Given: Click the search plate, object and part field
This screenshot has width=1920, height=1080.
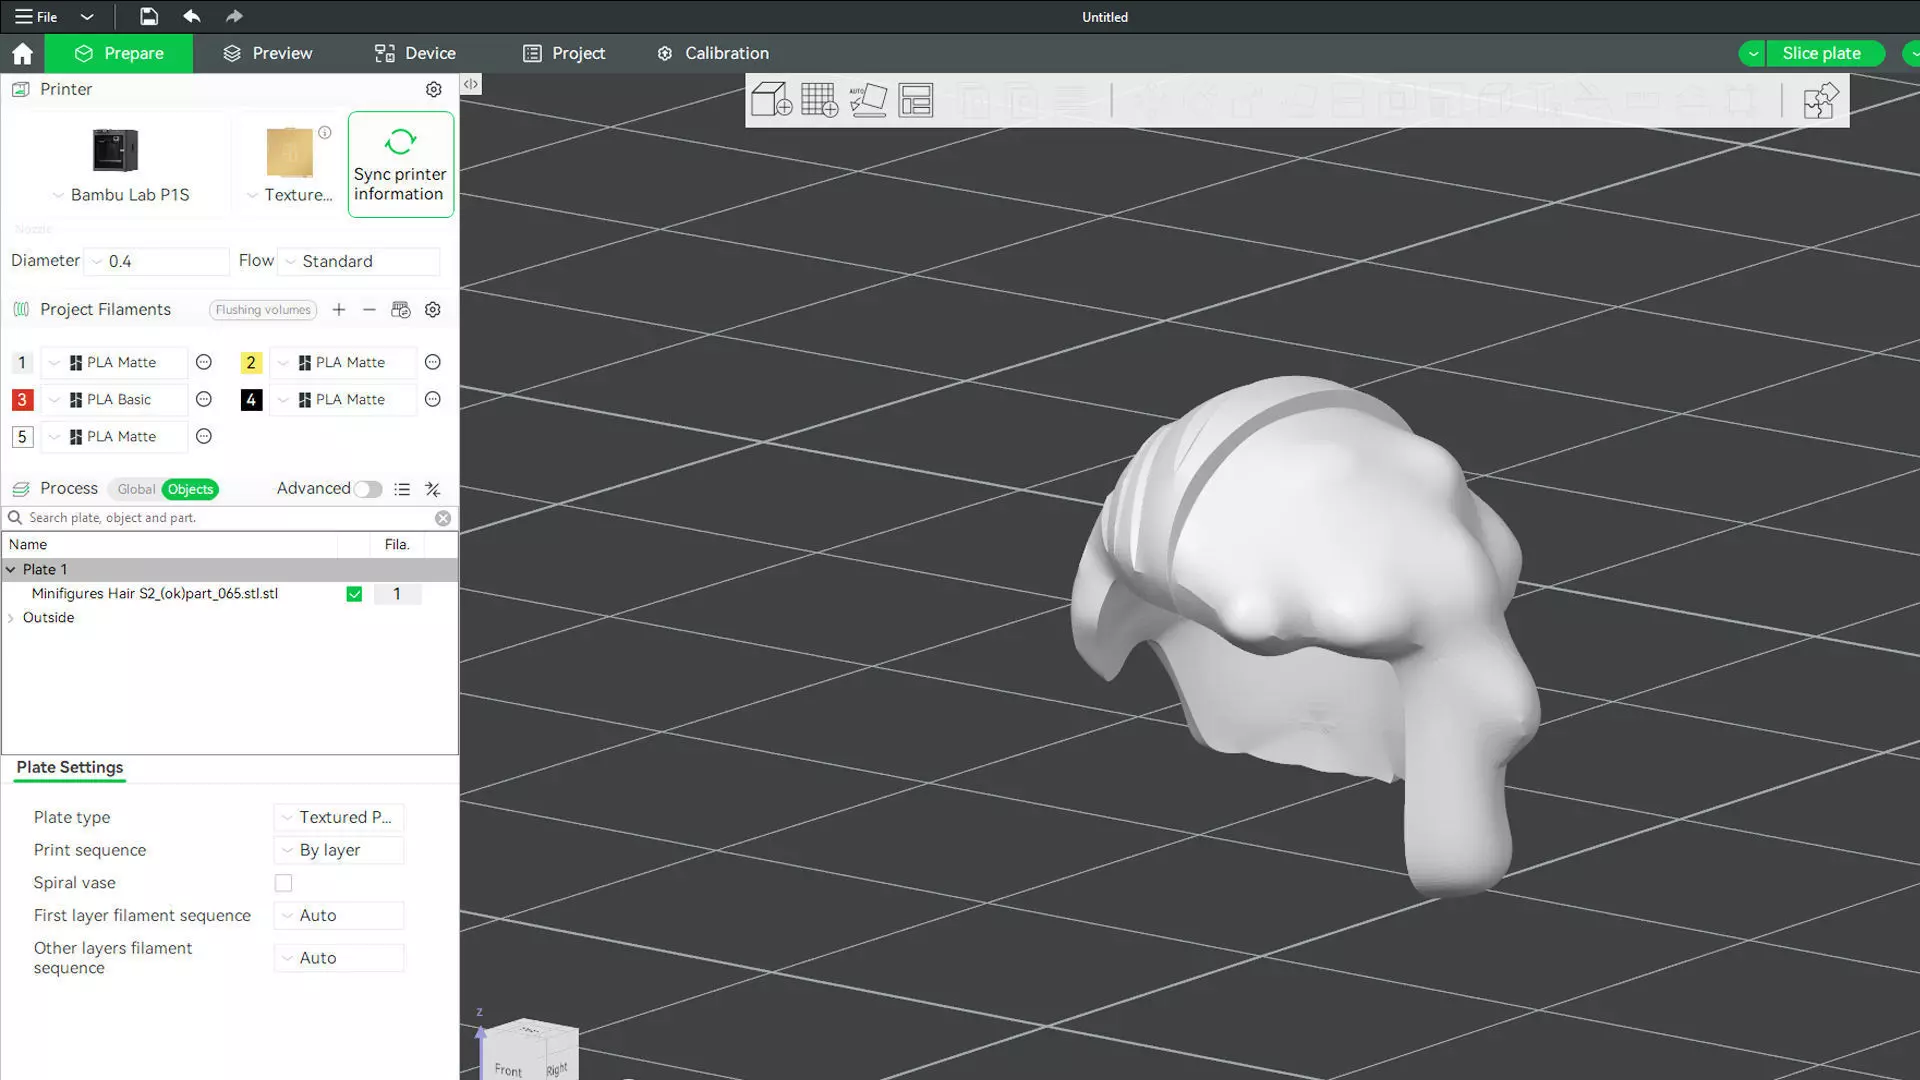Looking at the screenshot, I should (x=228, y=518).
